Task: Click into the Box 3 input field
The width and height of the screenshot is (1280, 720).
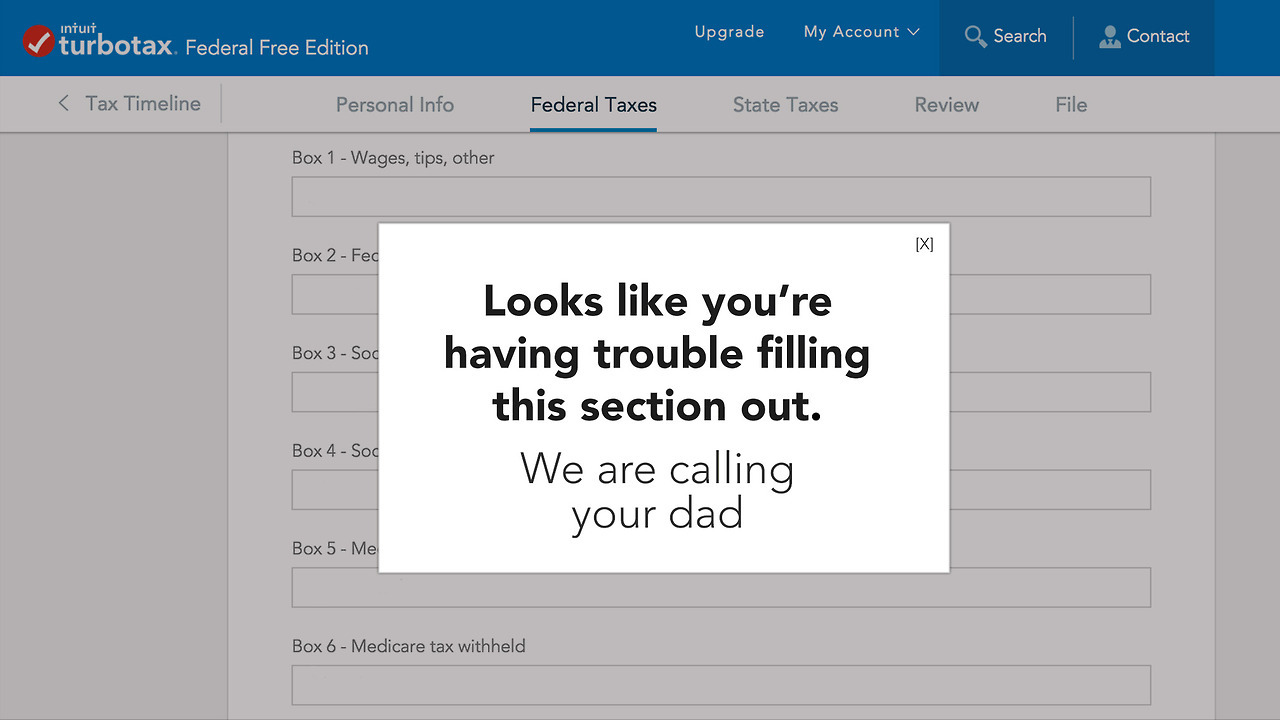Action: tap(1050, 392)
